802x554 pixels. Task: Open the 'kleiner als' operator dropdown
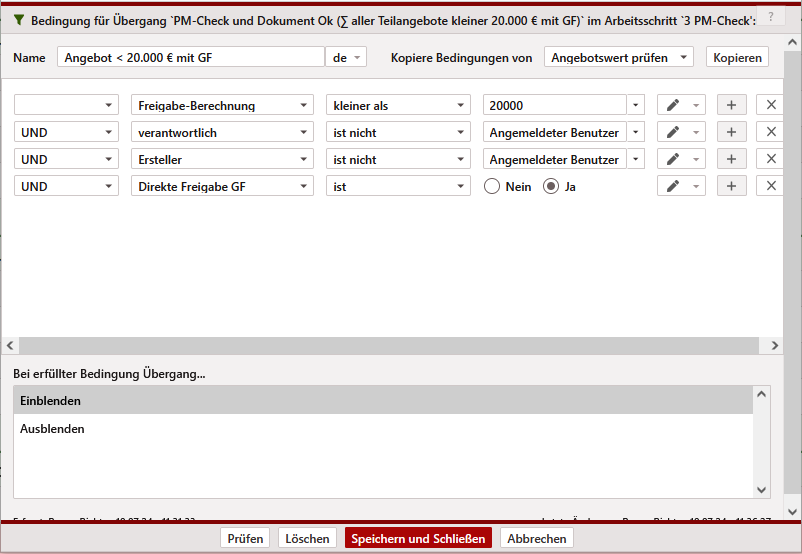click(x=398, y=105)
